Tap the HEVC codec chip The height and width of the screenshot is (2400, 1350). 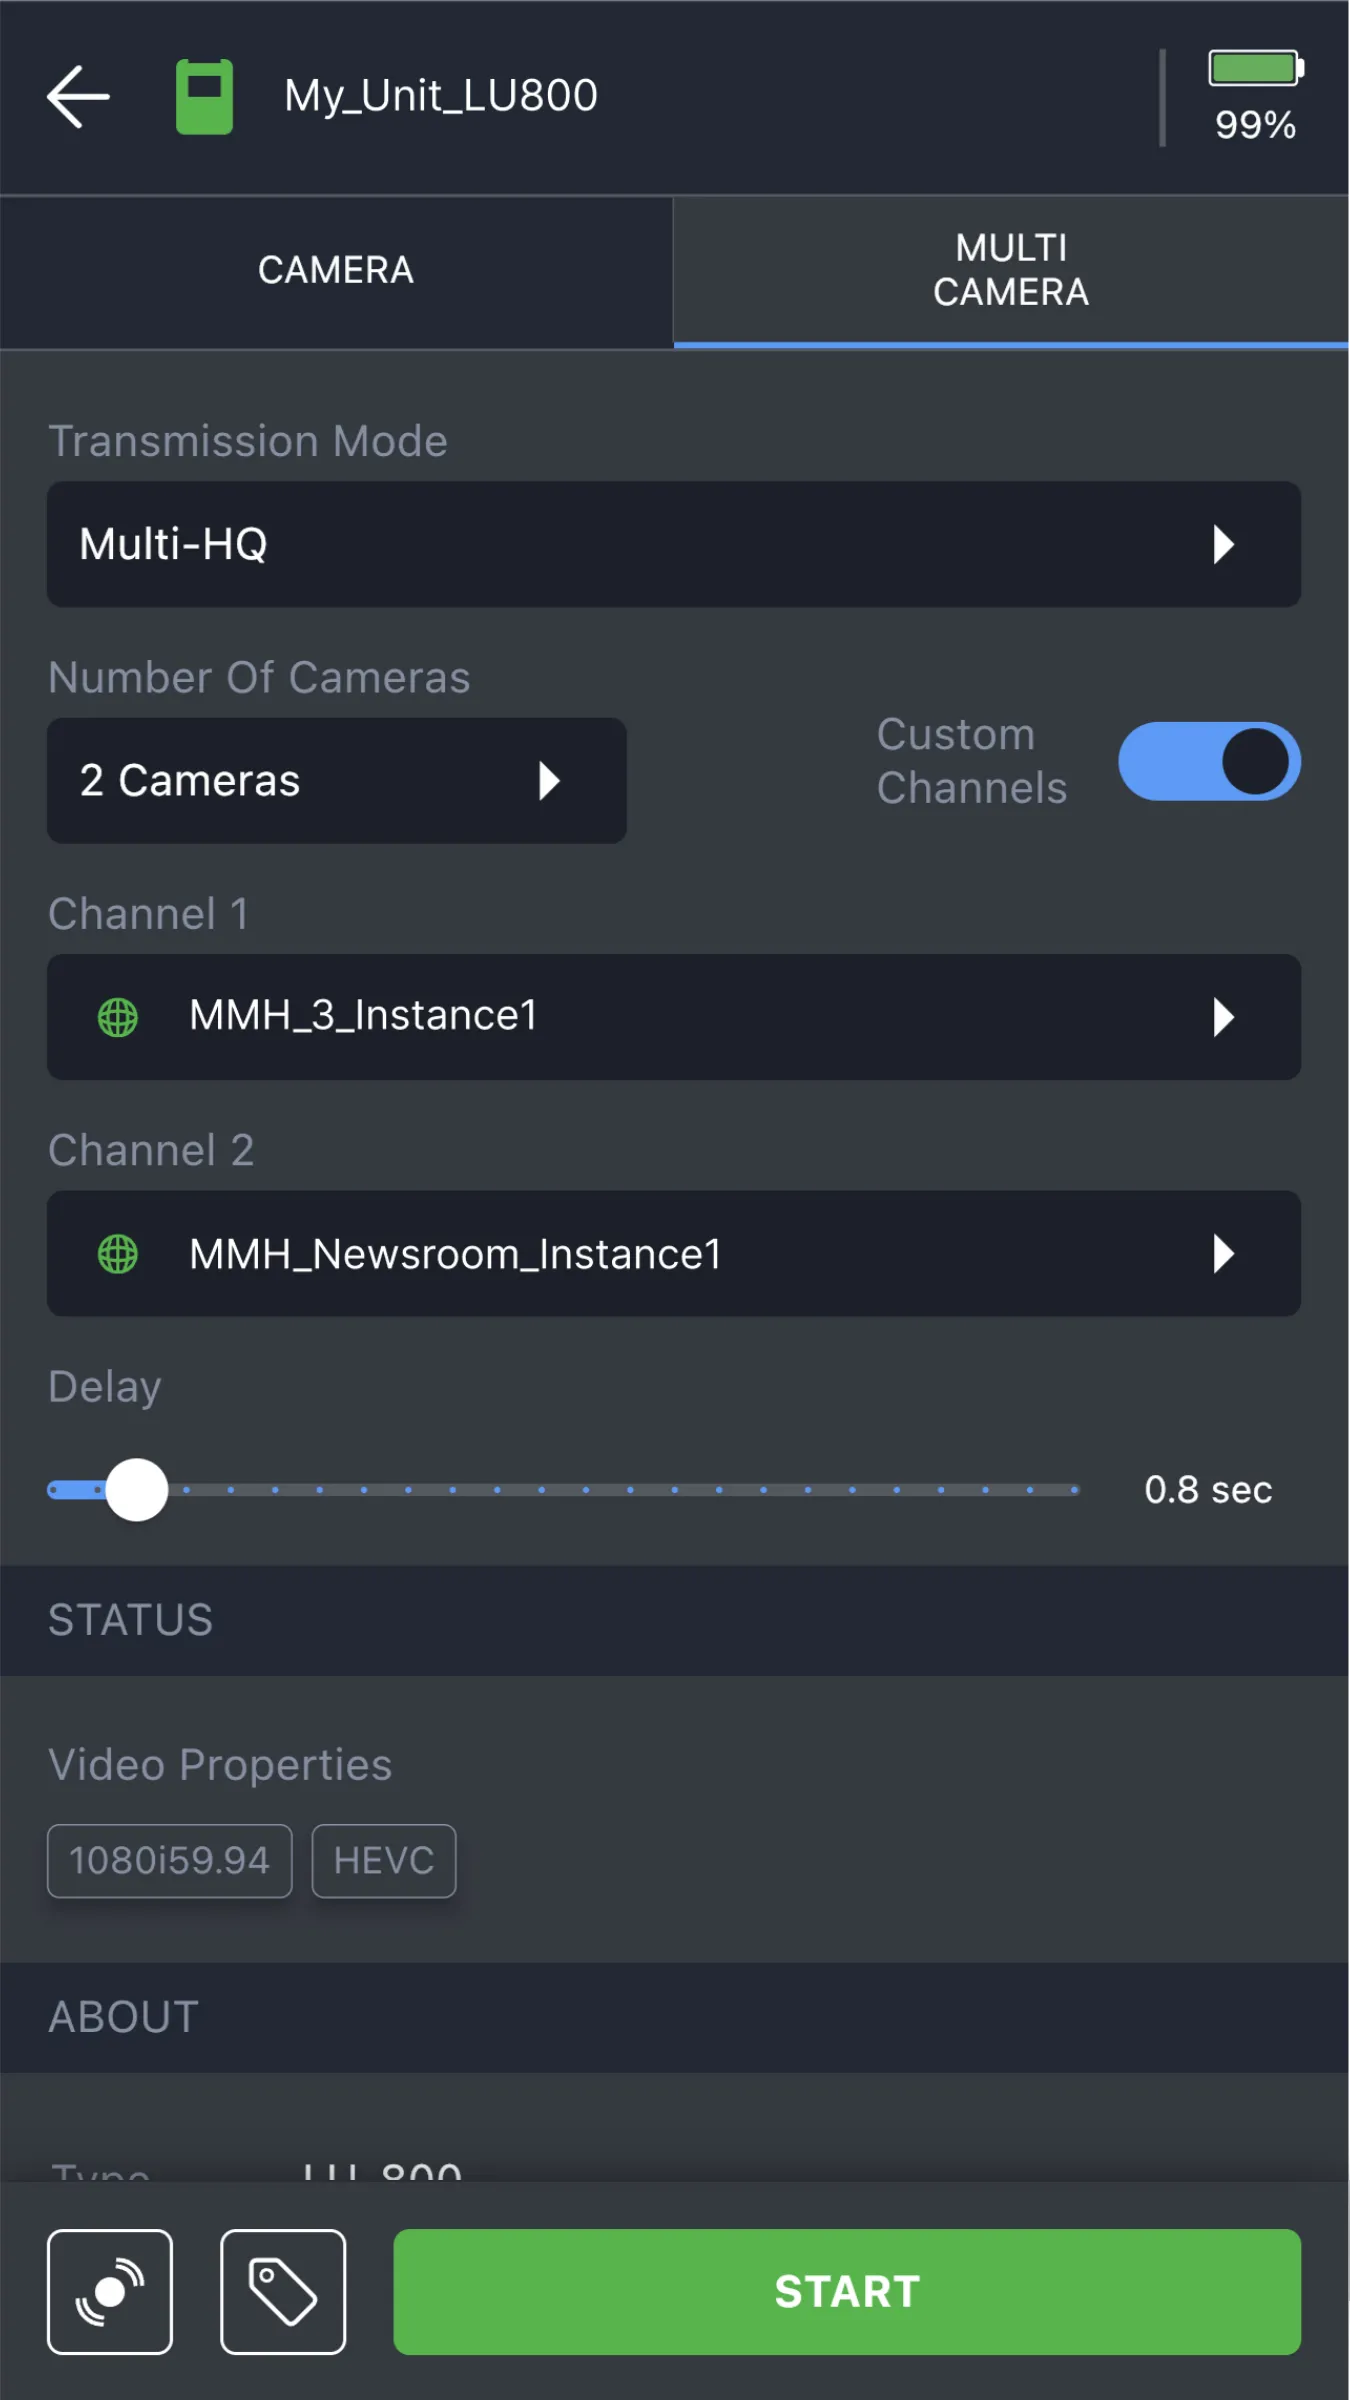click(x=384, y=1861)
